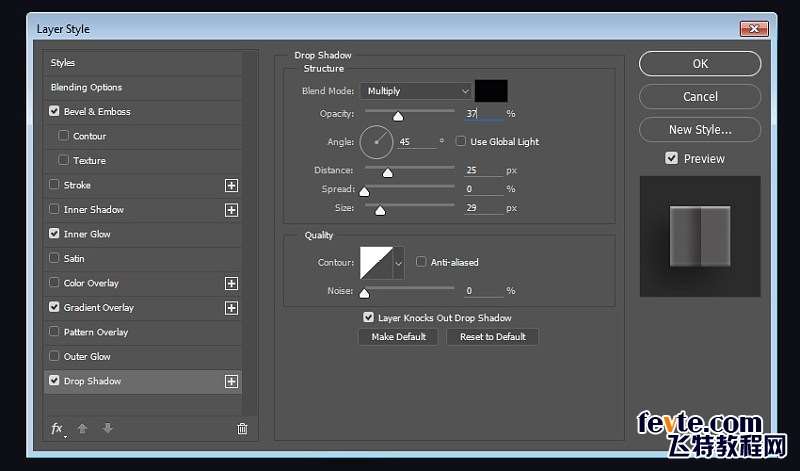Click the Angle value field

click(417, 142)
